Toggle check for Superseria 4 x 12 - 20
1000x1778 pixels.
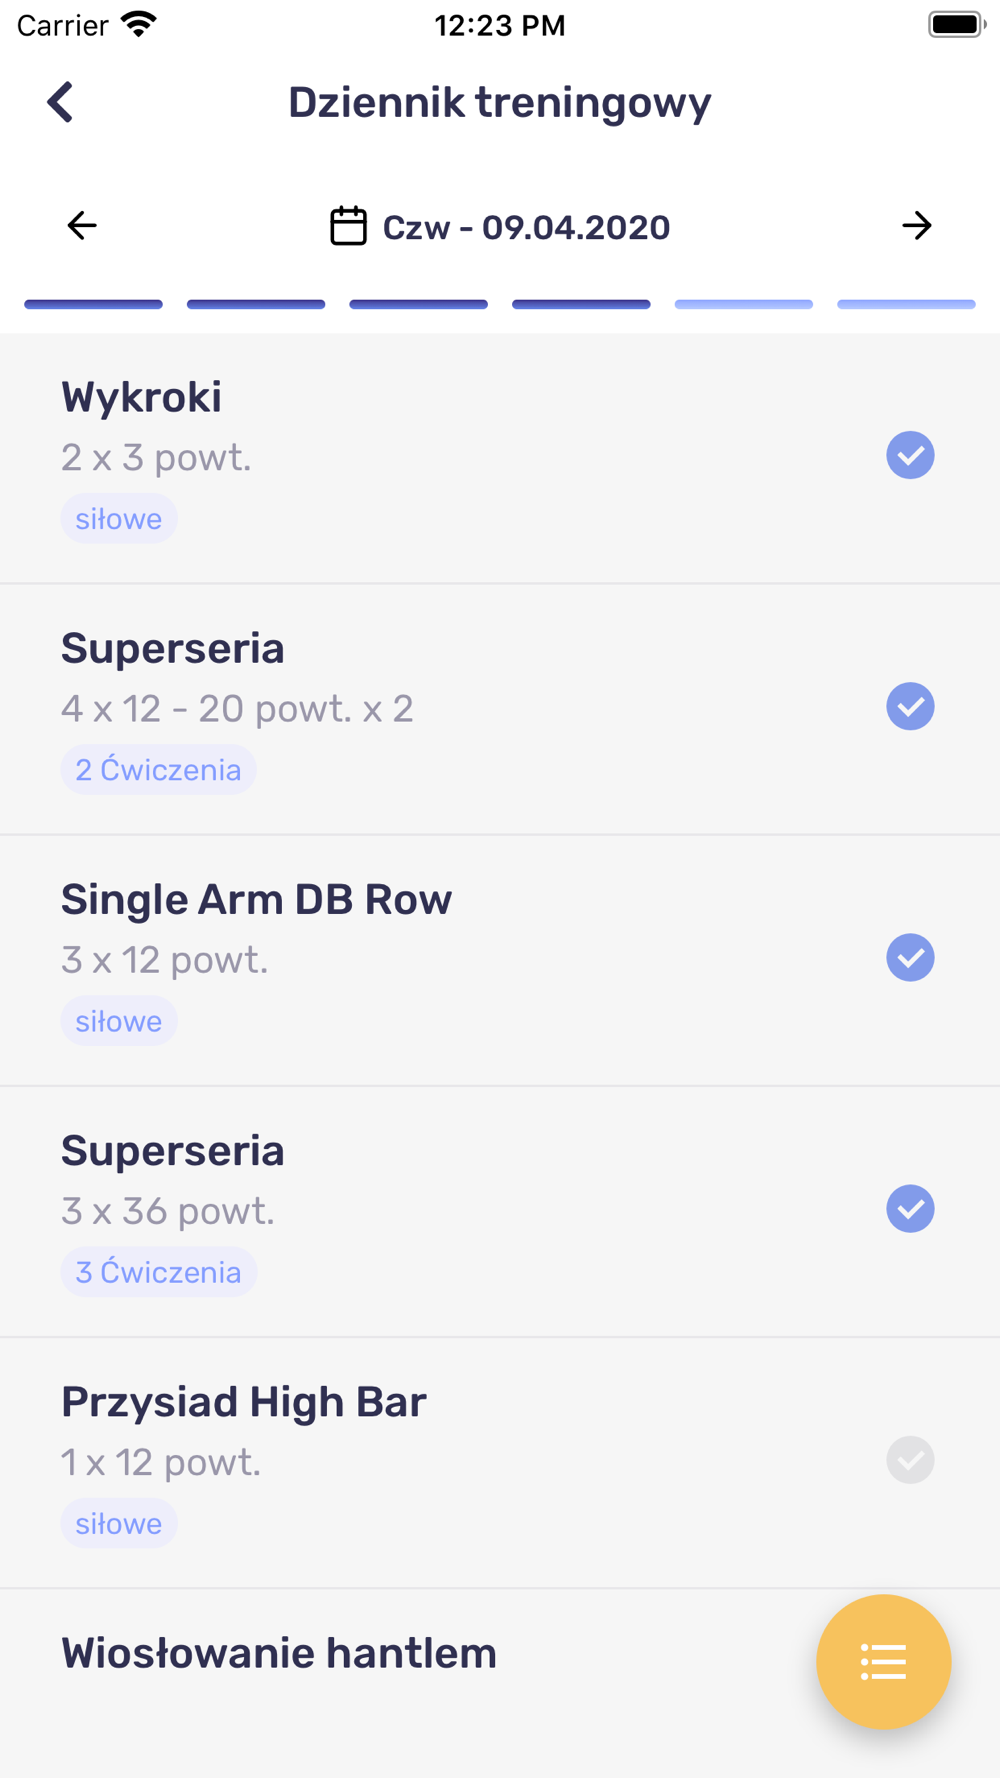910,707
